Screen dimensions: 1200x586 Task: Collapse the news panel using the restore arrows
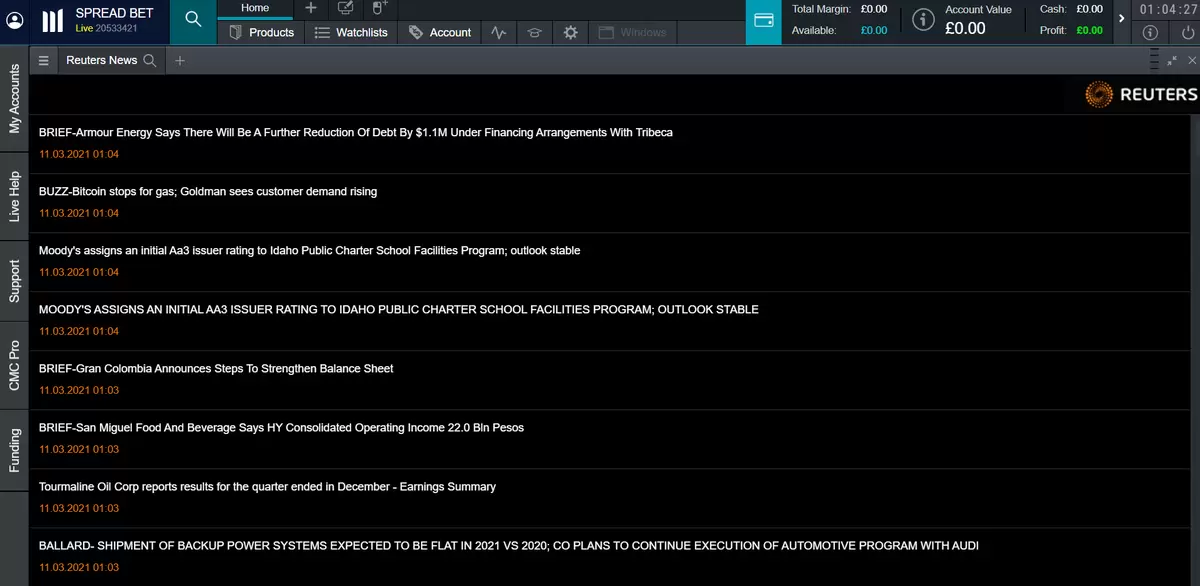(1172, 60)
